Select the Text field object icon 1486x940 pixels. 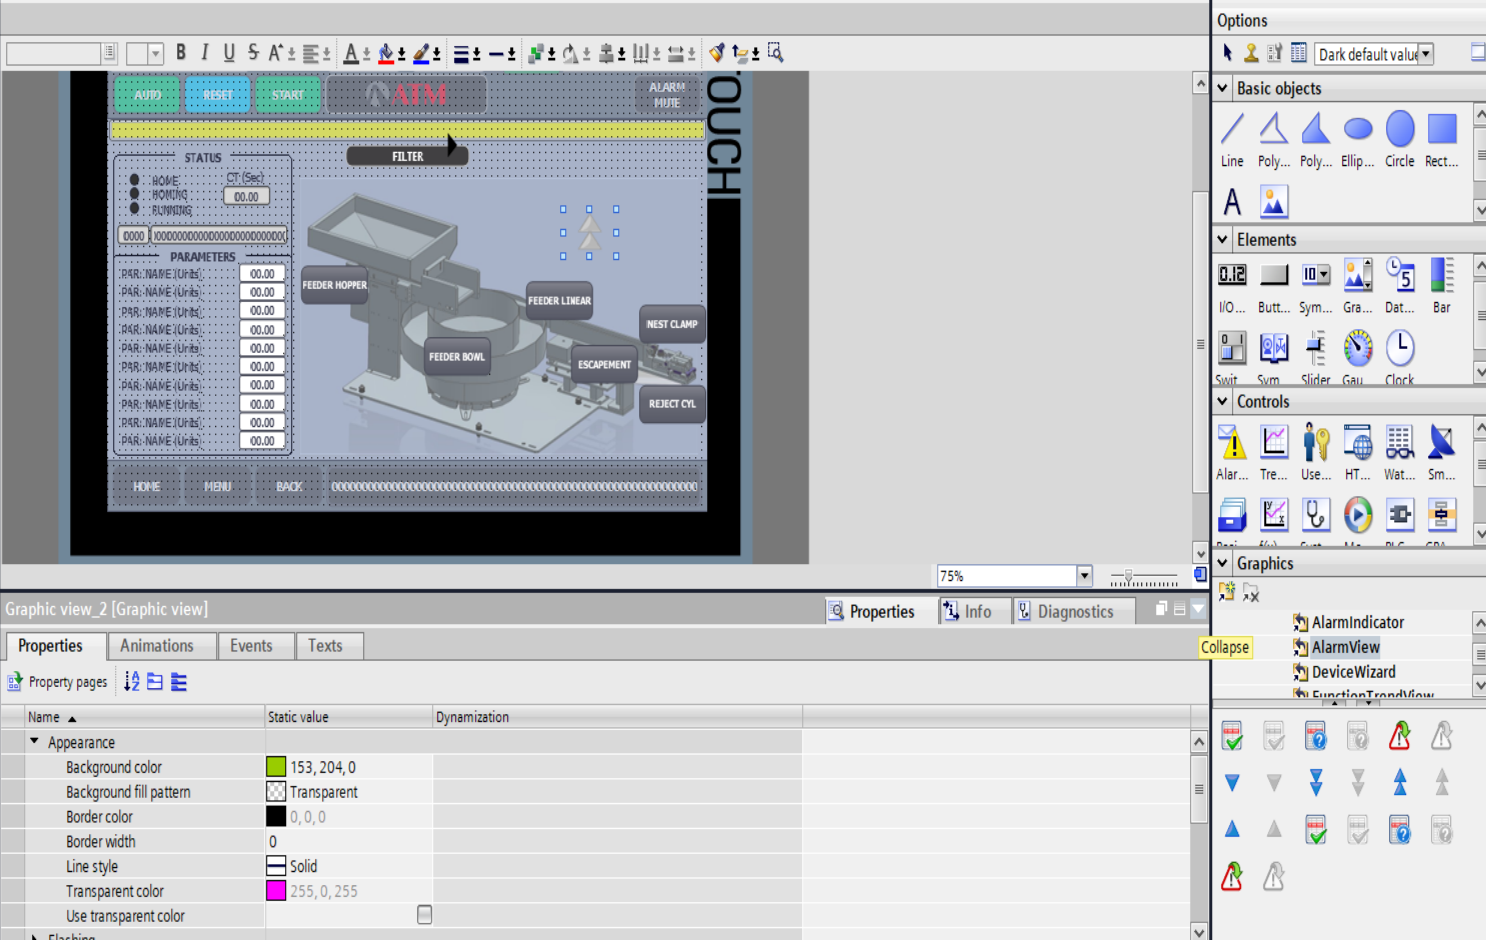pos(1232,202)
